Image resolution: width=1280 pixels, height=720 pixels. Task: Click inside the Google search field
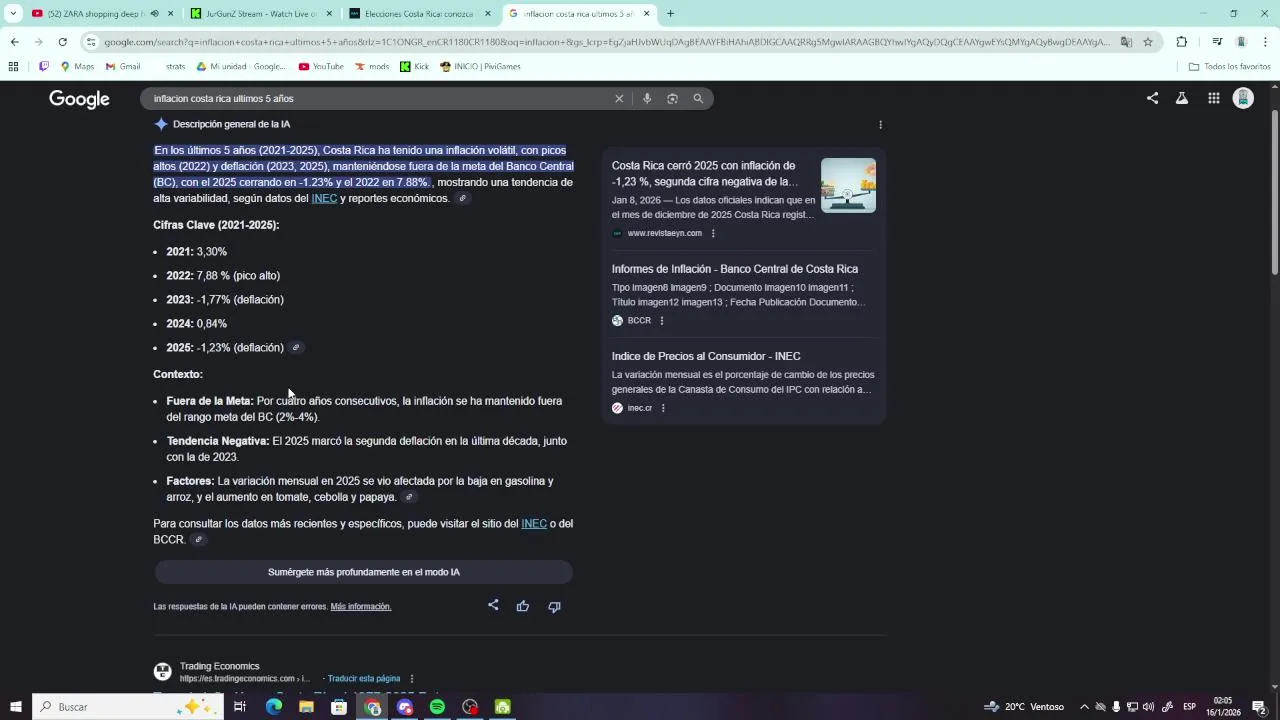(x=380, y=99)
